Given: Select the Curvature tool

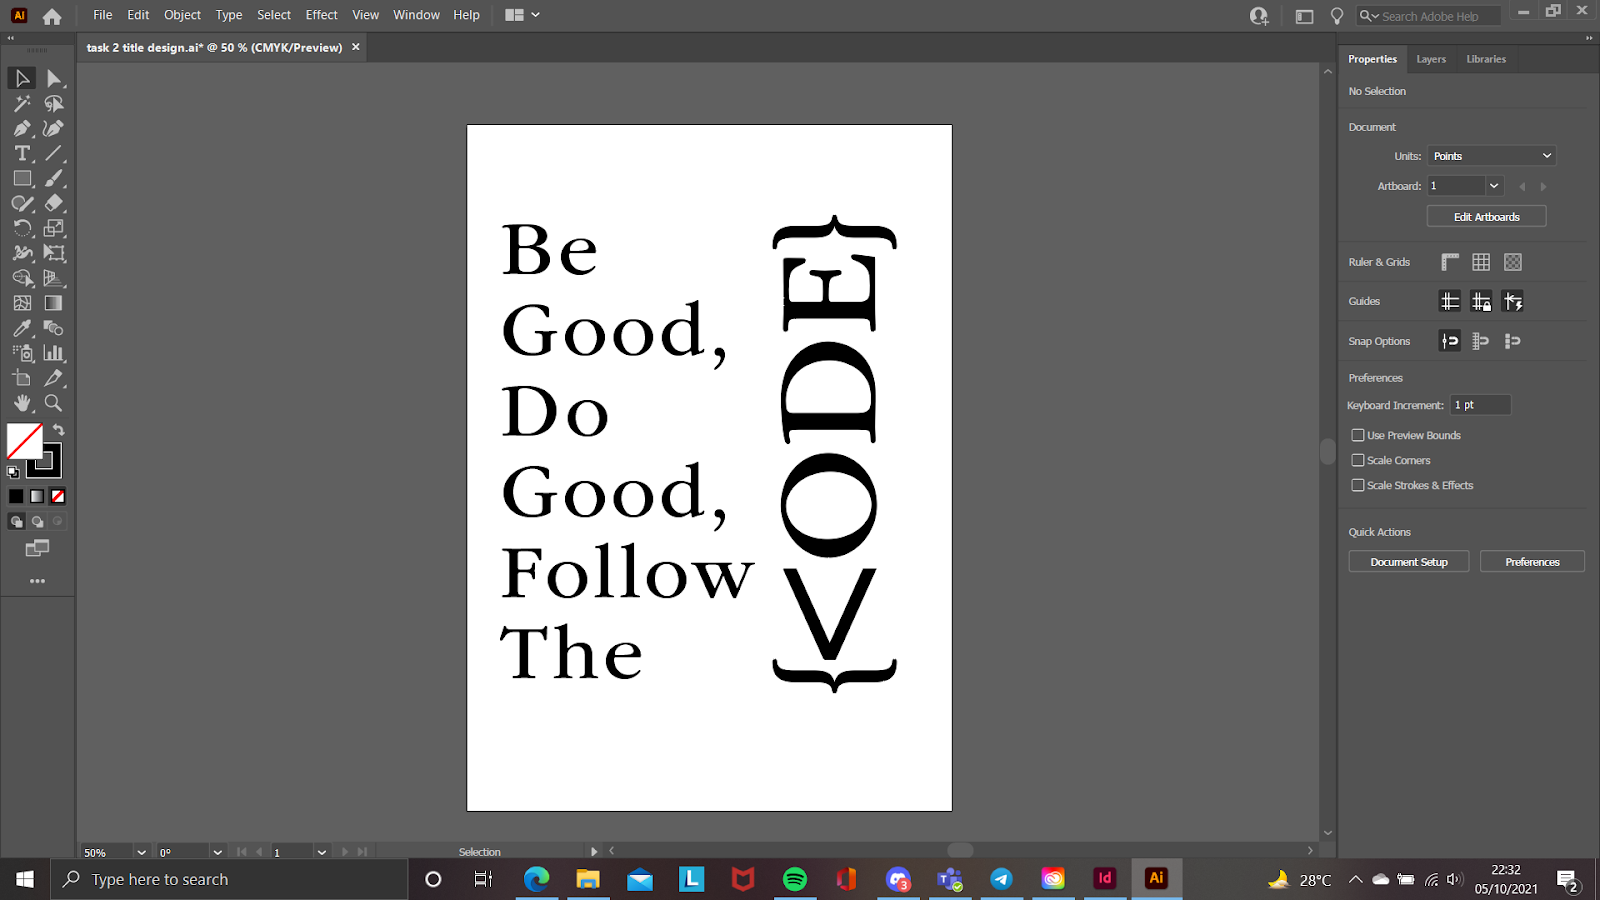Looking at the screenshot, I should 54,128.
